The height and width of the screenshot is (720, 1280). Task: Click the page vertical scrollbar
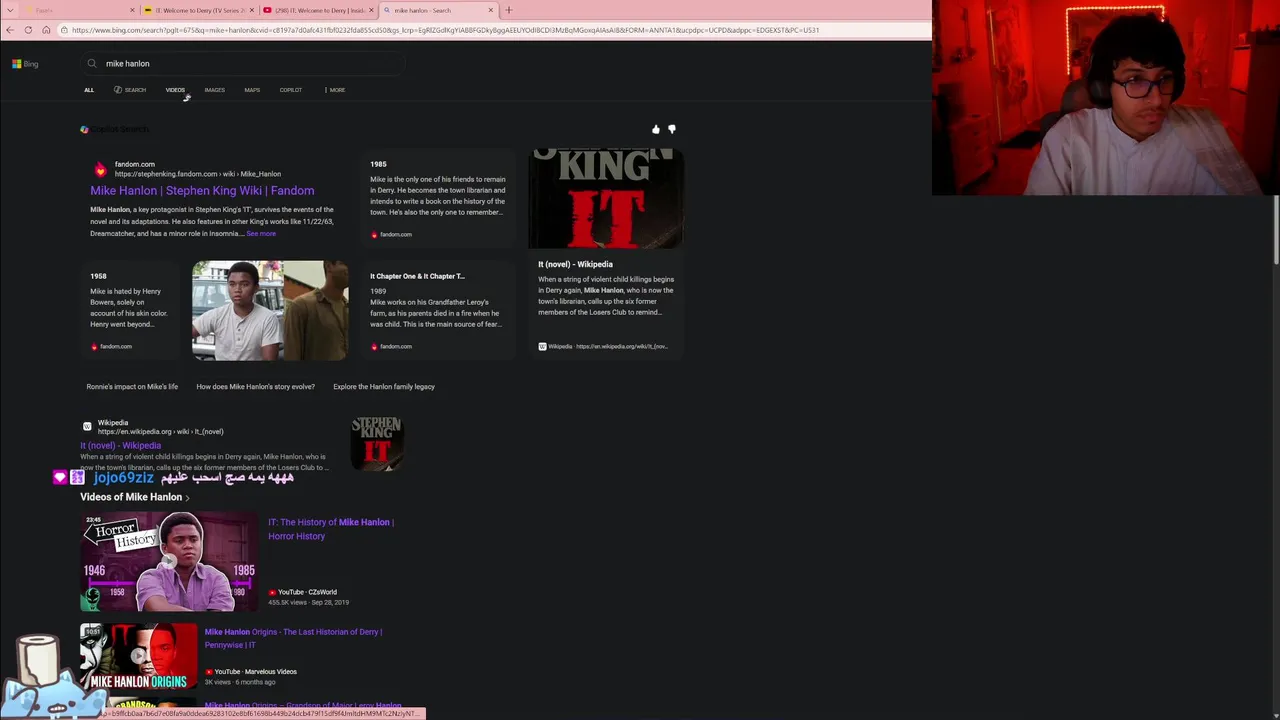click(x=1276, y=230)
